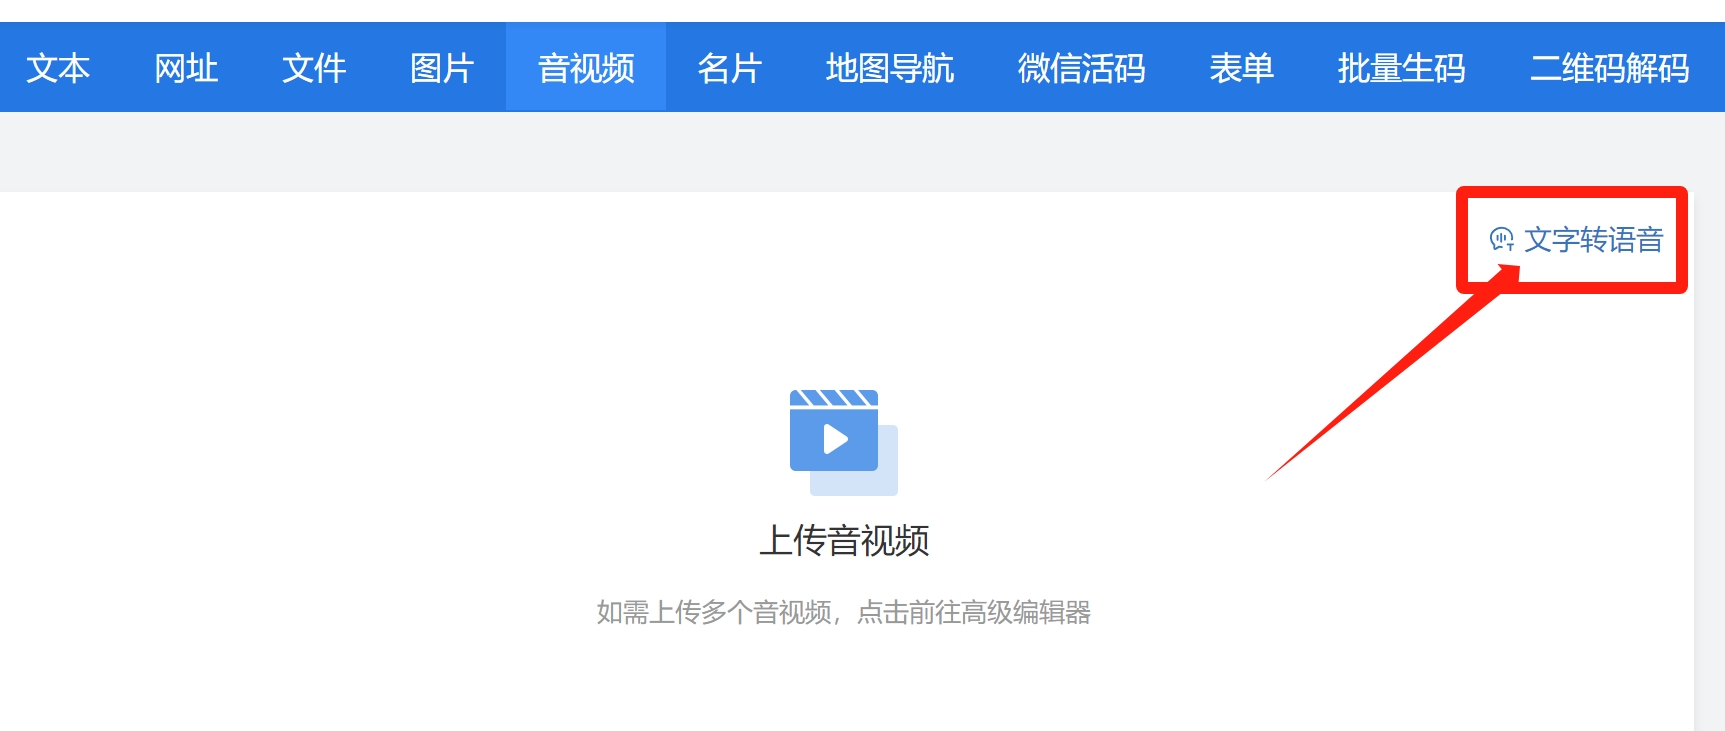Switch to the 地图导航 tab

[x=890, y=68]
